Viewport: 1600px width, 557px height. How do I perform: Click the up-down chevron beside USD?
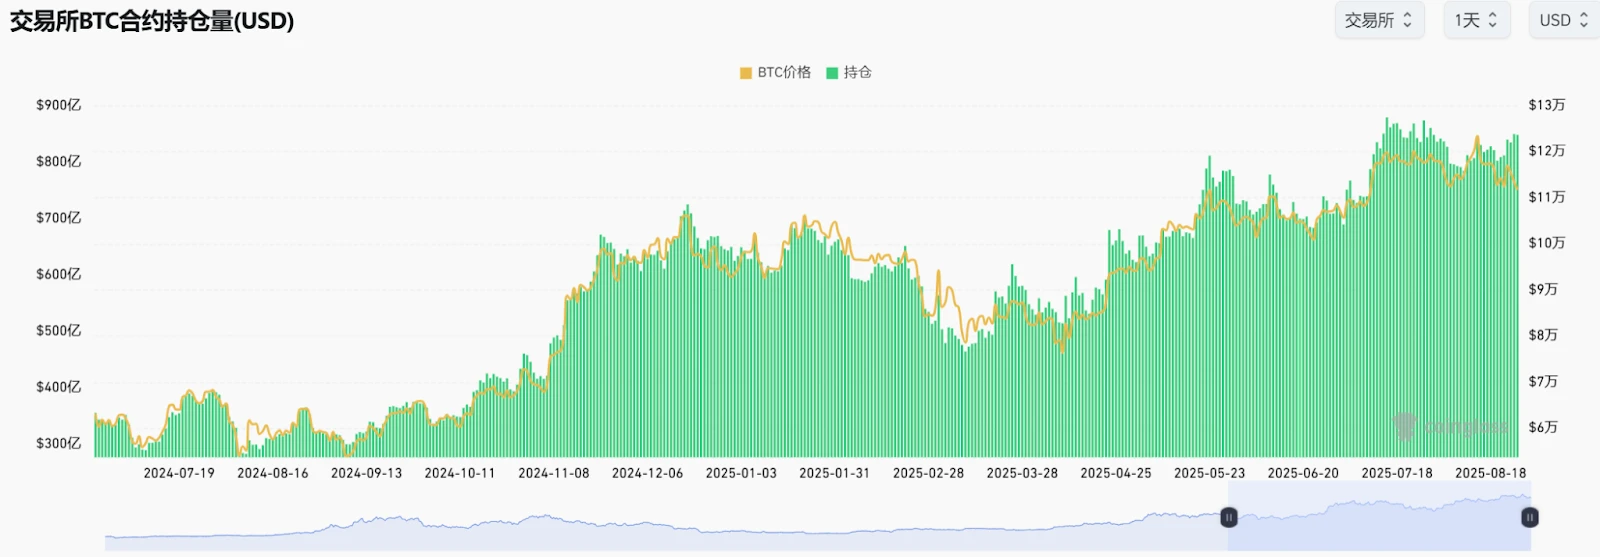pos(1583,20)
